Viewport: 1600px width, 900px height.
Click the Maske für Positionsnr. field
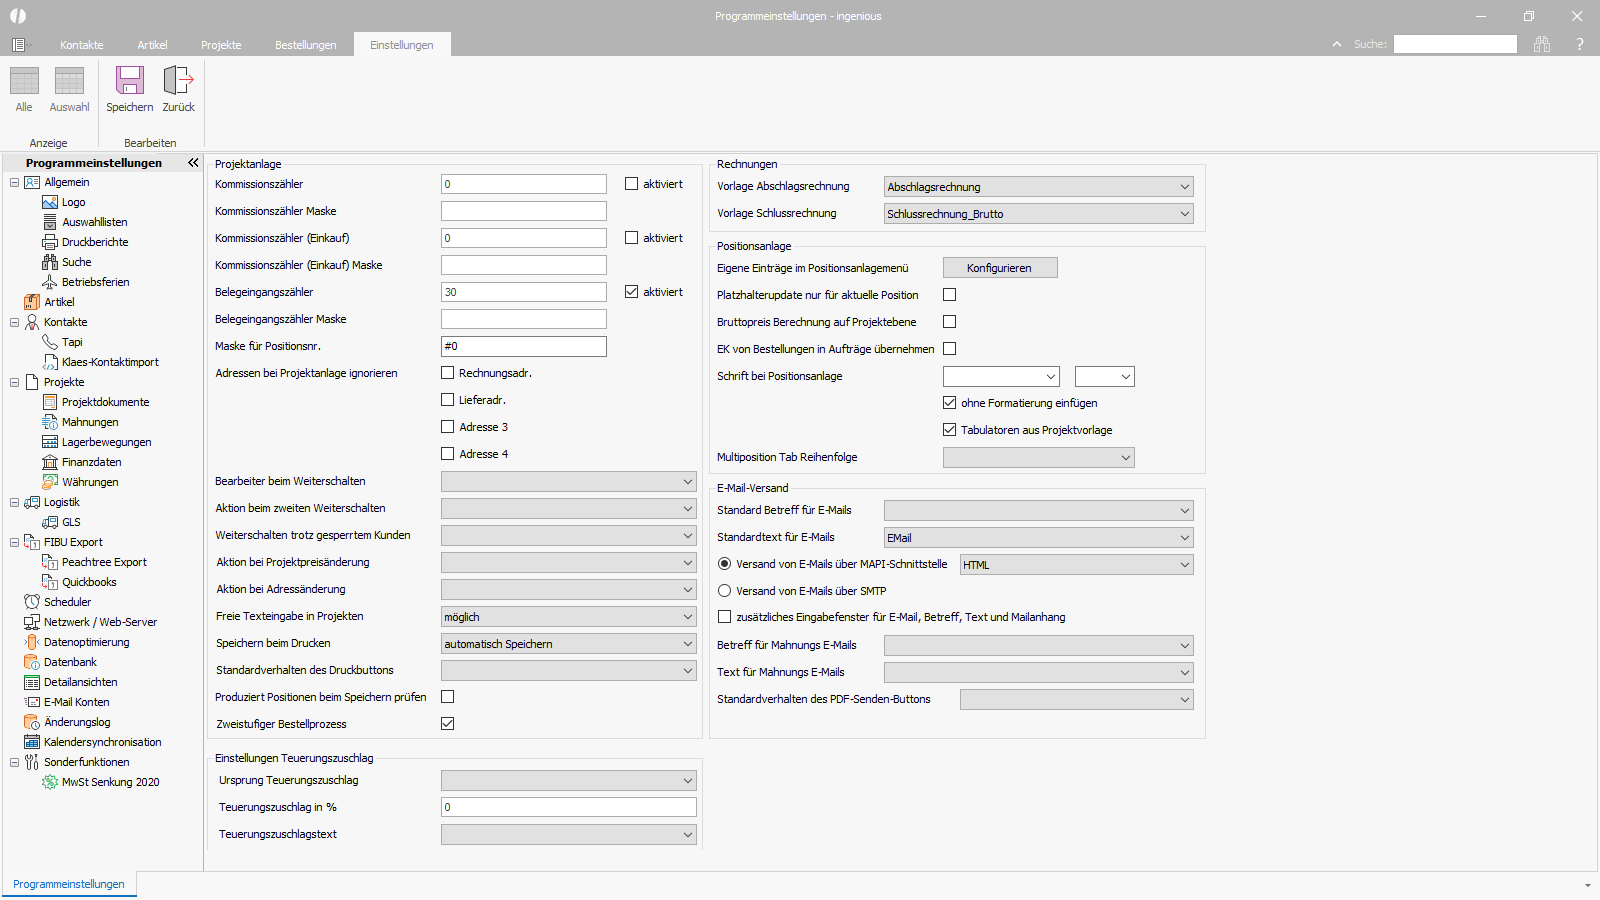click(x=524, y=346)
